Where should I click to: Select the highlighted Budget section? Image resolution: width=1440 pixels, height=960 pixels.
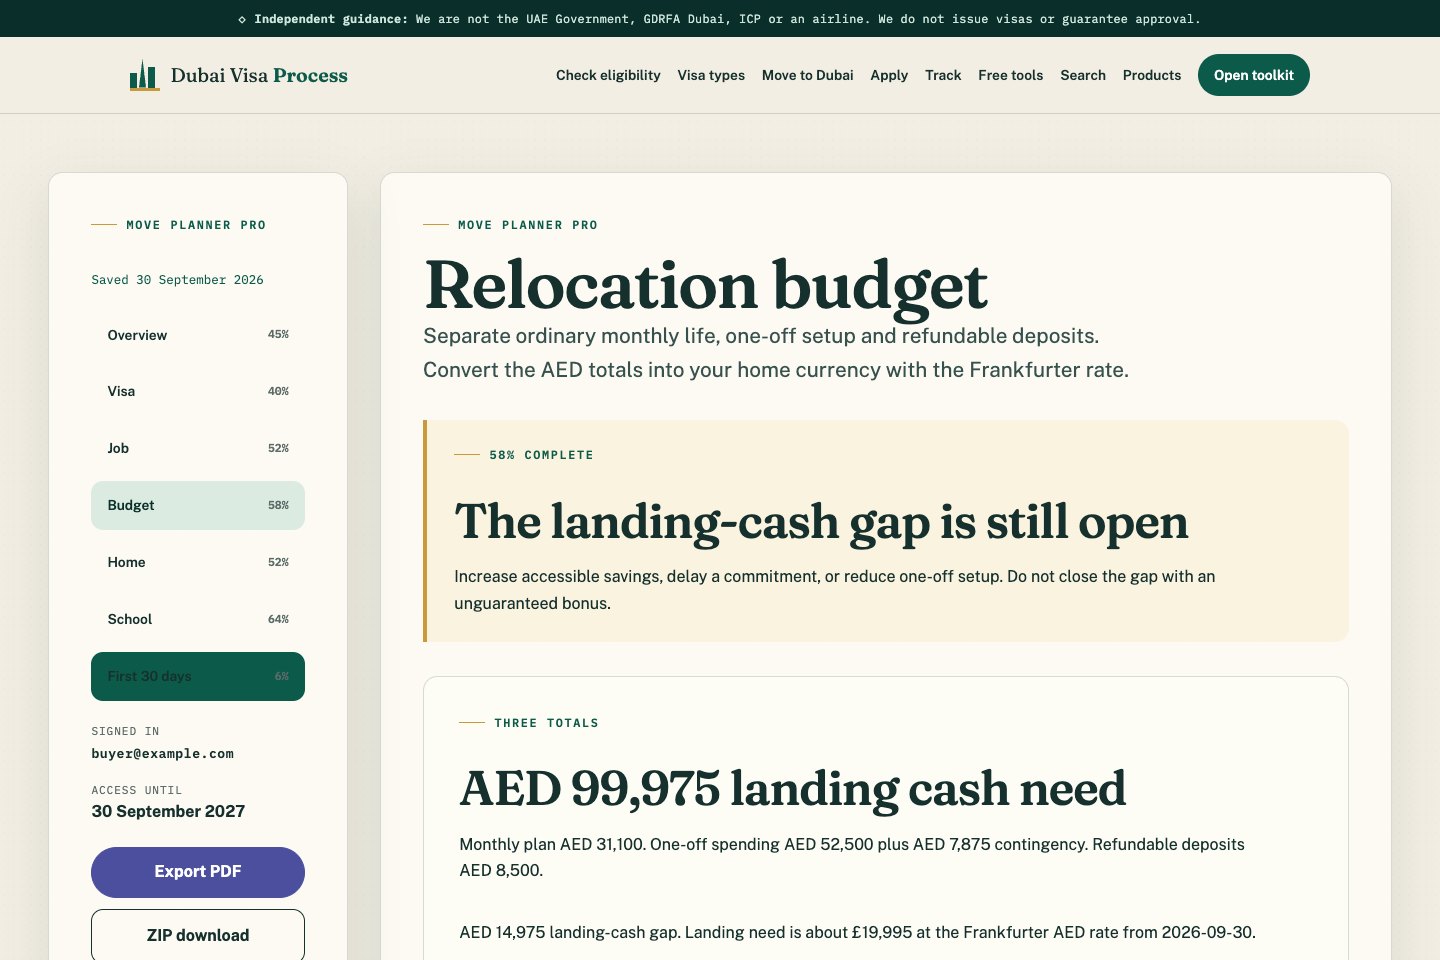pyautogui.click(x=198, y=505)
